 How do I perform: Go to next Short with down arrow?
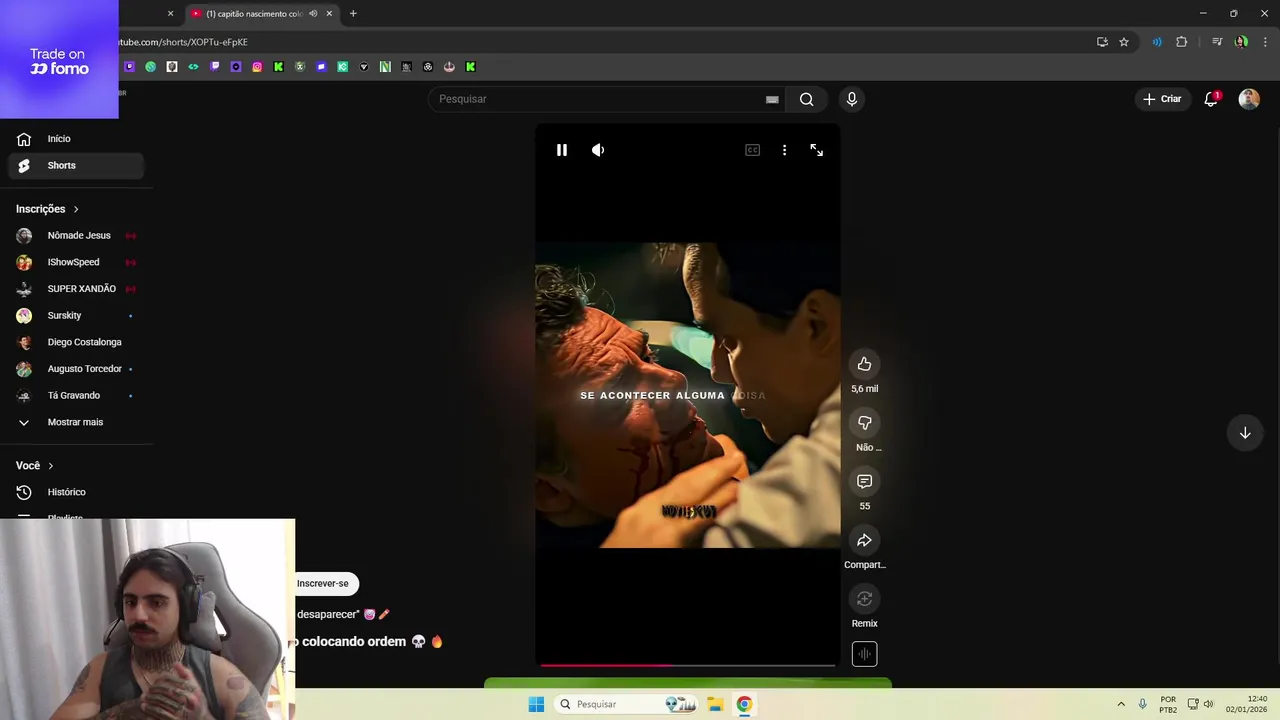1245,433
